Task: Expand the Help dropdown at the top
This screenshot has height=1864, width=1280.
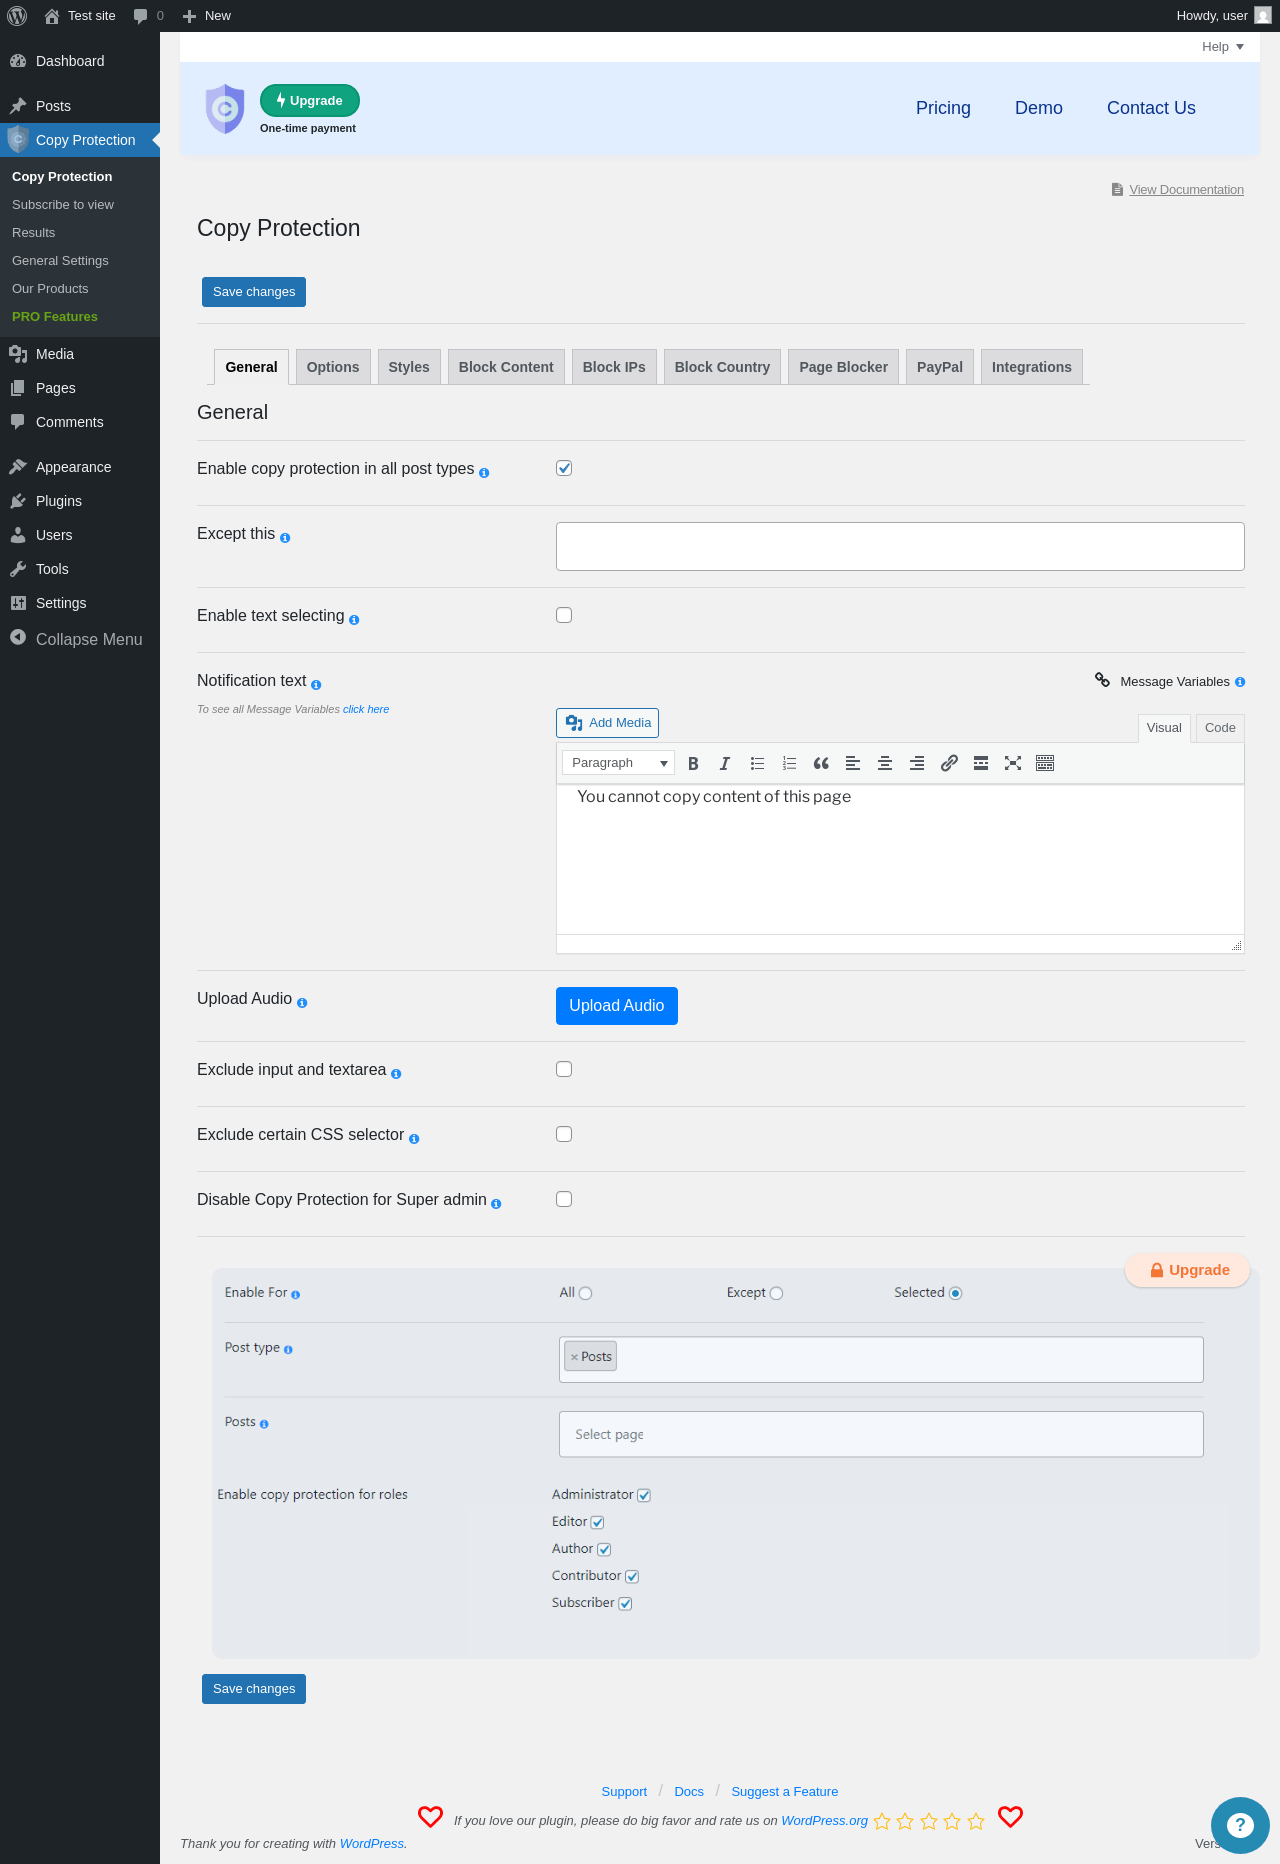Action: tap(1223, 47)
